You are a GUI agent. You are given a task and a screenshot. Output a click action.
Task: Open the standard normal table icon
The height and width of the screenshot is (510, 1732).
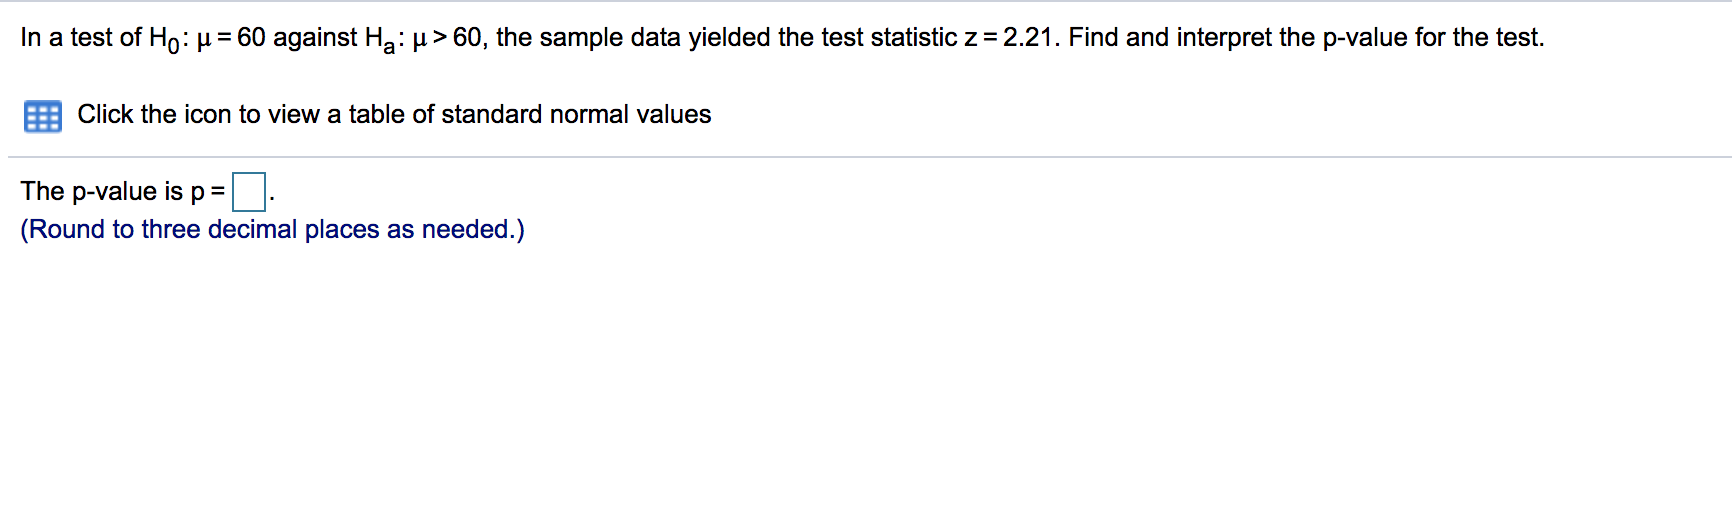tap(42, 116)
